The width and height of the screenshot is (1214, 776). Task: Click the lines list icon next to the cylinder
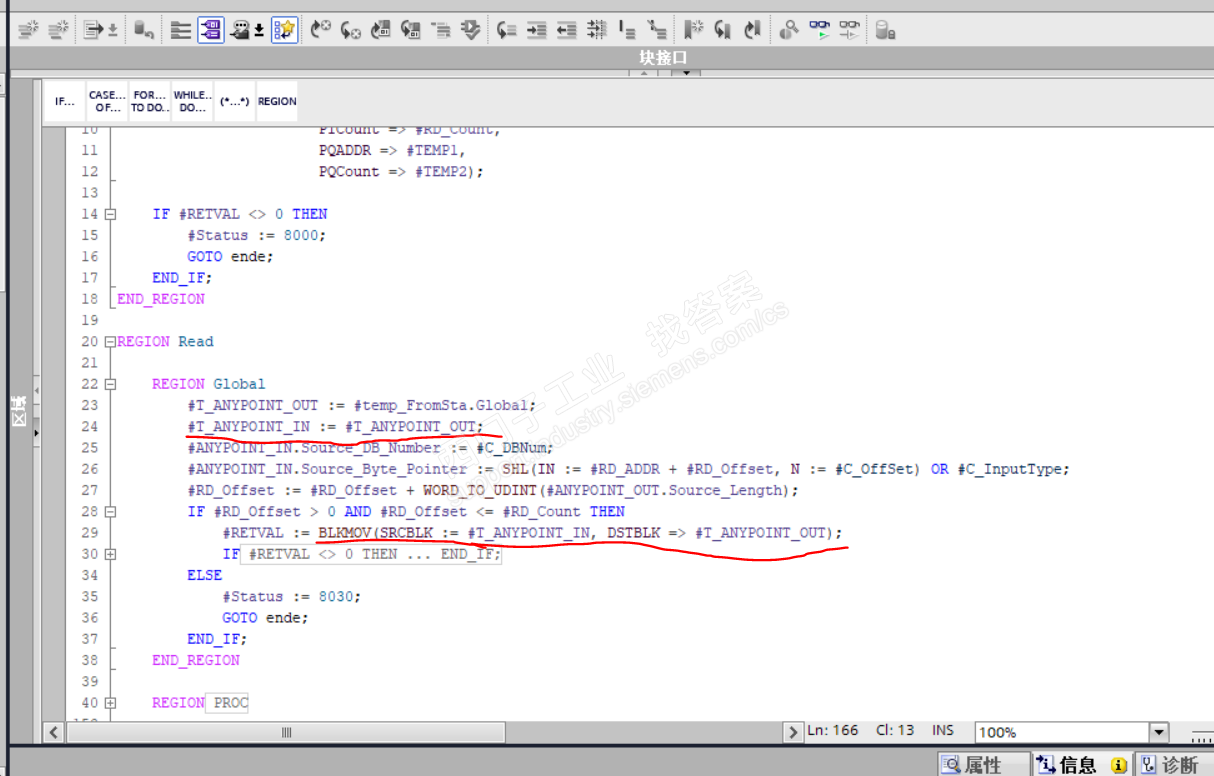point(180,30)
